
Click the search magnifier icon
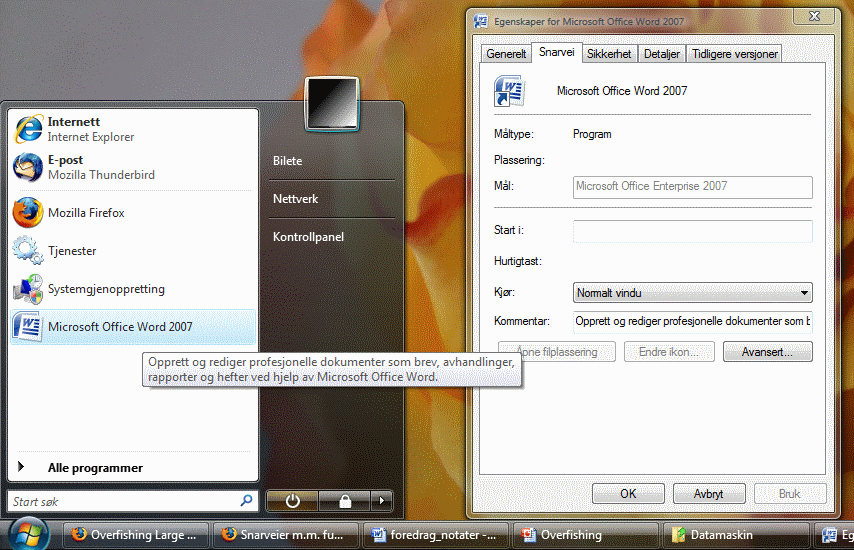(246, 500)
